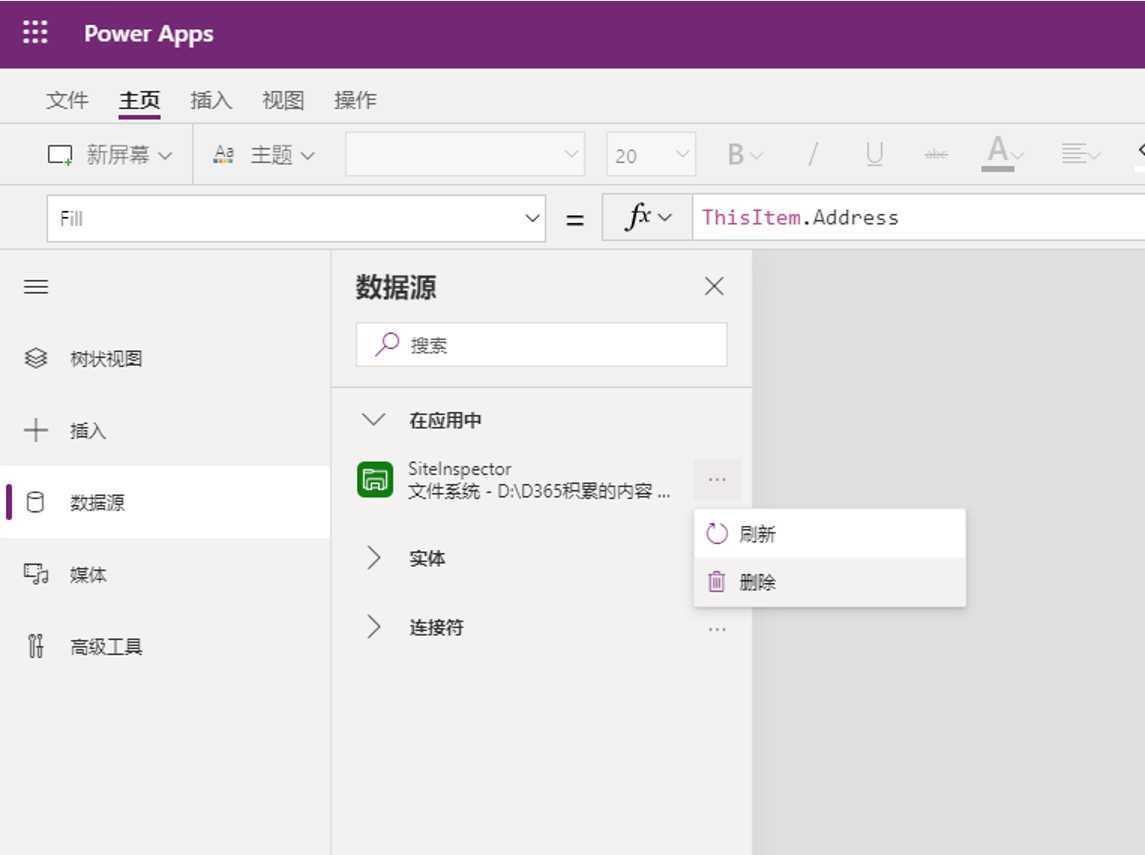Click the SiteInspector file system data source icon
The height and width of the screenshot is (855, 1145).
(x=375, y=480)
